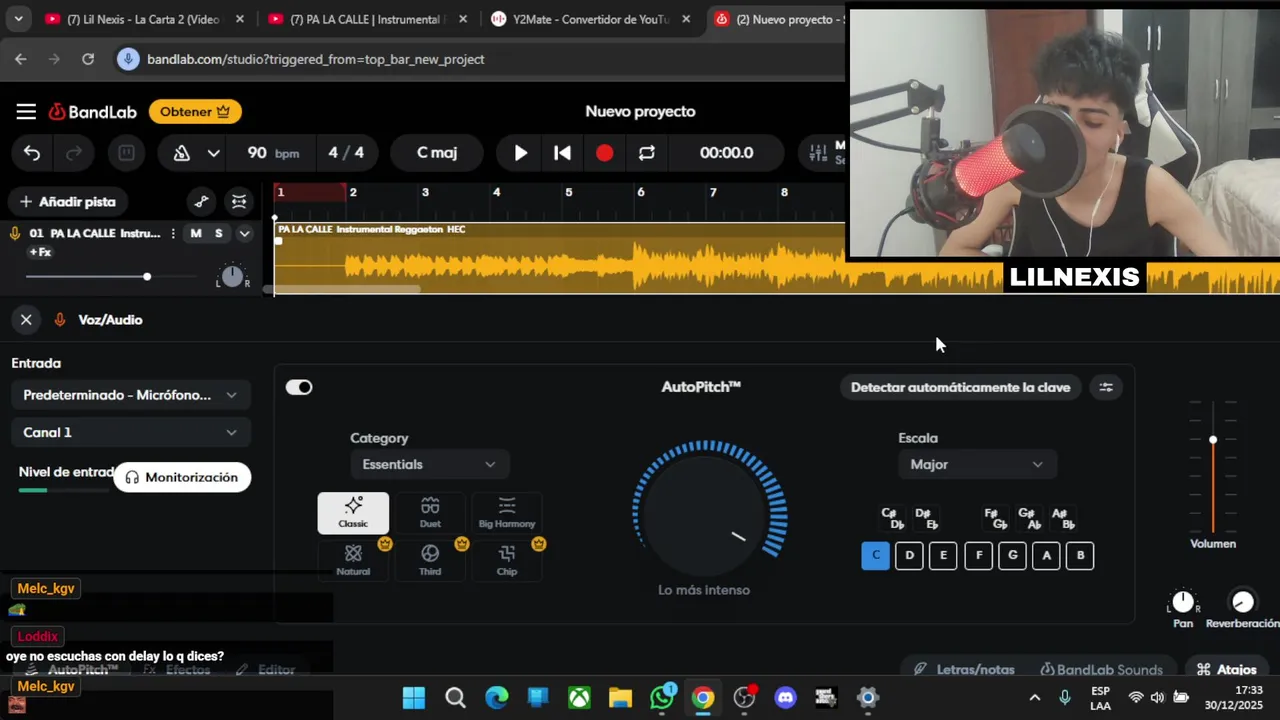Screen dimensions: 1280x720
Task: Toggle the D note key
Action: [909, 555]
